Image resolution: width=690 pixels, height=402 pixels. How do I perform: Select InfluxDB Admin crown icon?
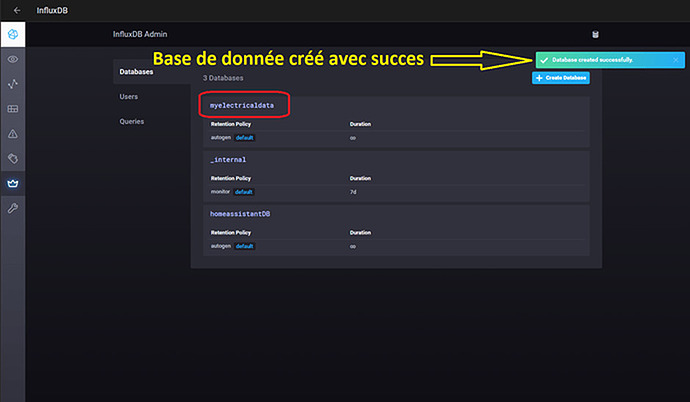[13, 183]
